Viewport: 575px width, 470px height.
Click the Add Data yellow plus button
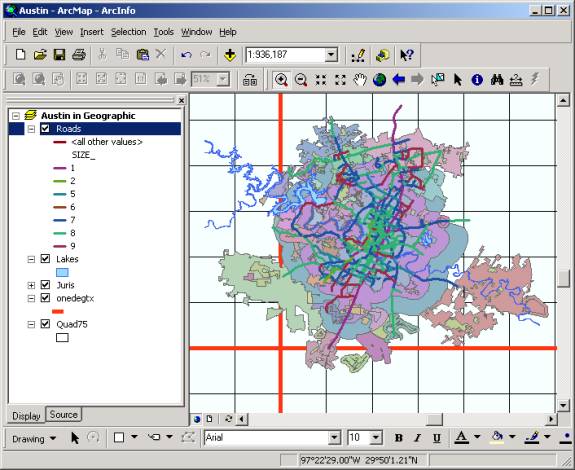[x=230, y=55]
